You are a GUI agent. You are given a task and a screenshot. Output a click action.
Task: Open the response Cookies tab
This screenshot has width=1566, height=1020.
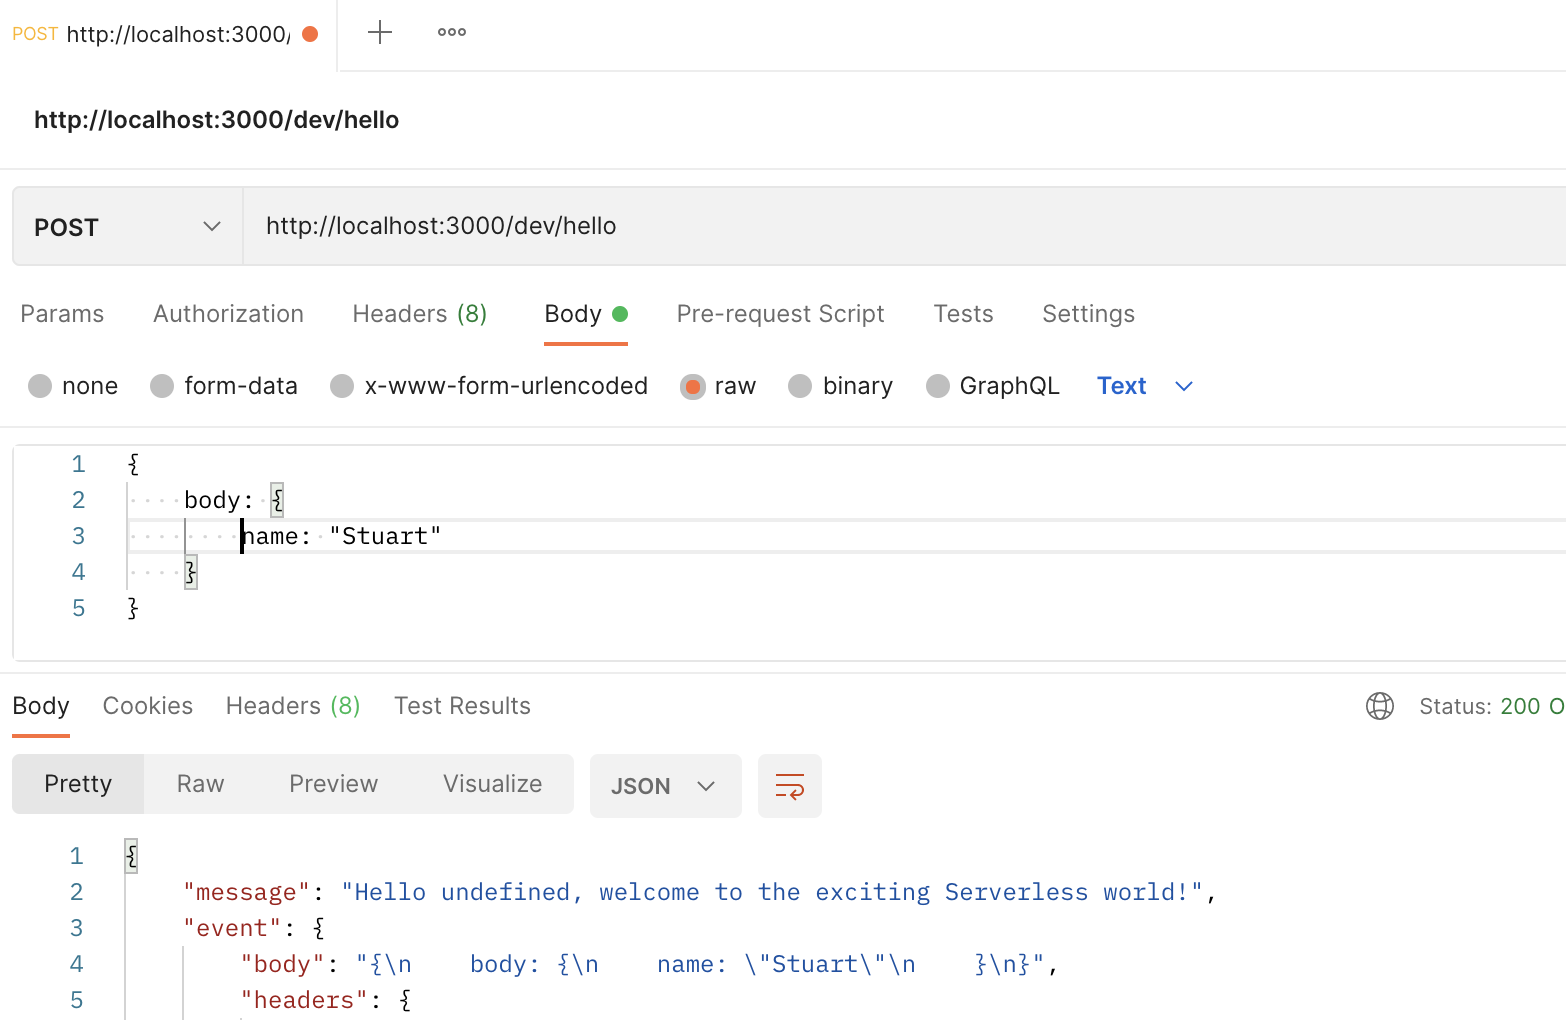(x=148, y=706)
